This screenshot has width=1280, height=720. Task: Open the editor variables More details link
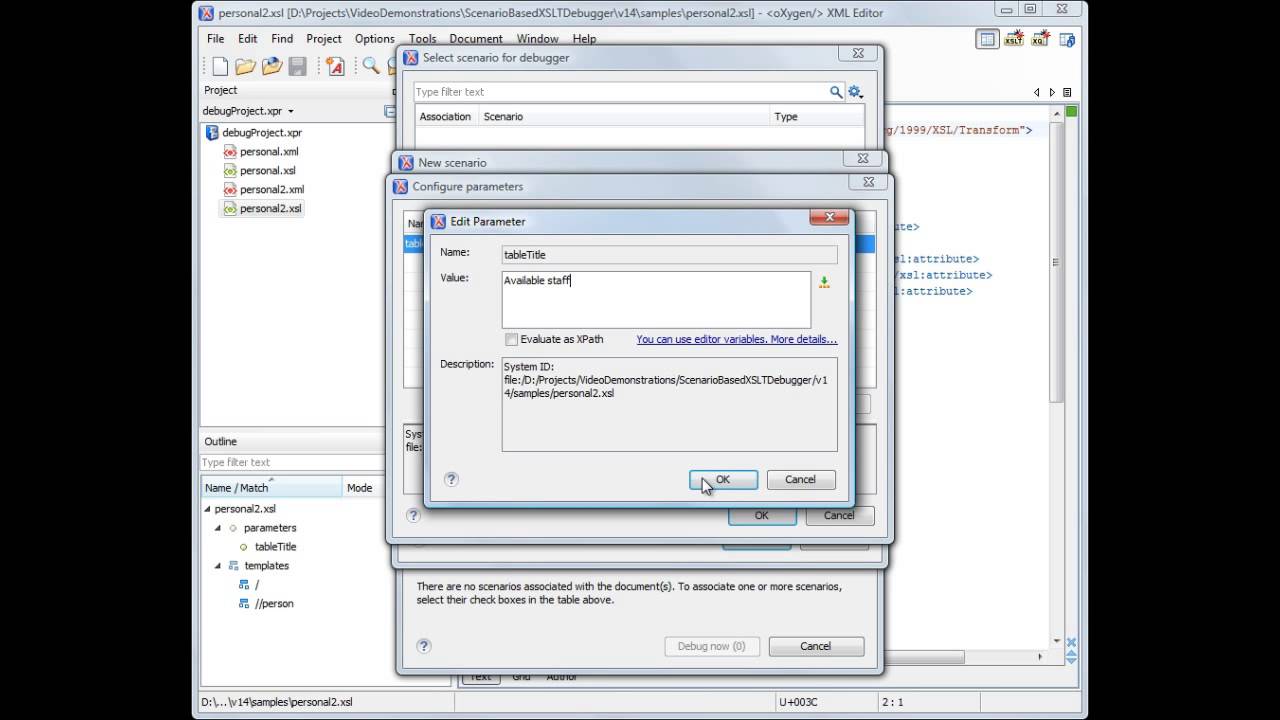(x=736, y=339)
